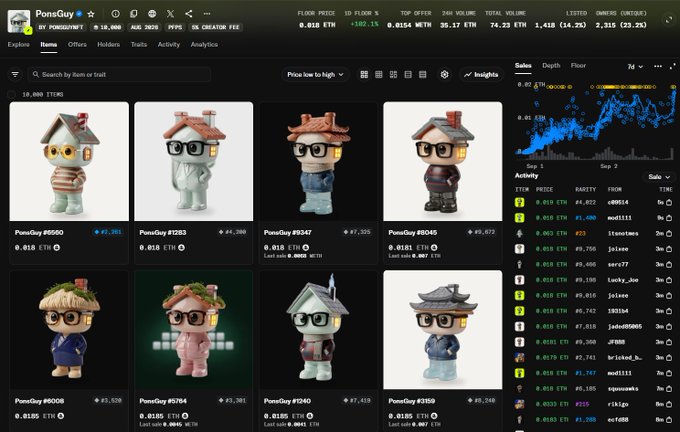Switch to mosaic grid view
Screen dimensions: 680x432
pos(393,75)
